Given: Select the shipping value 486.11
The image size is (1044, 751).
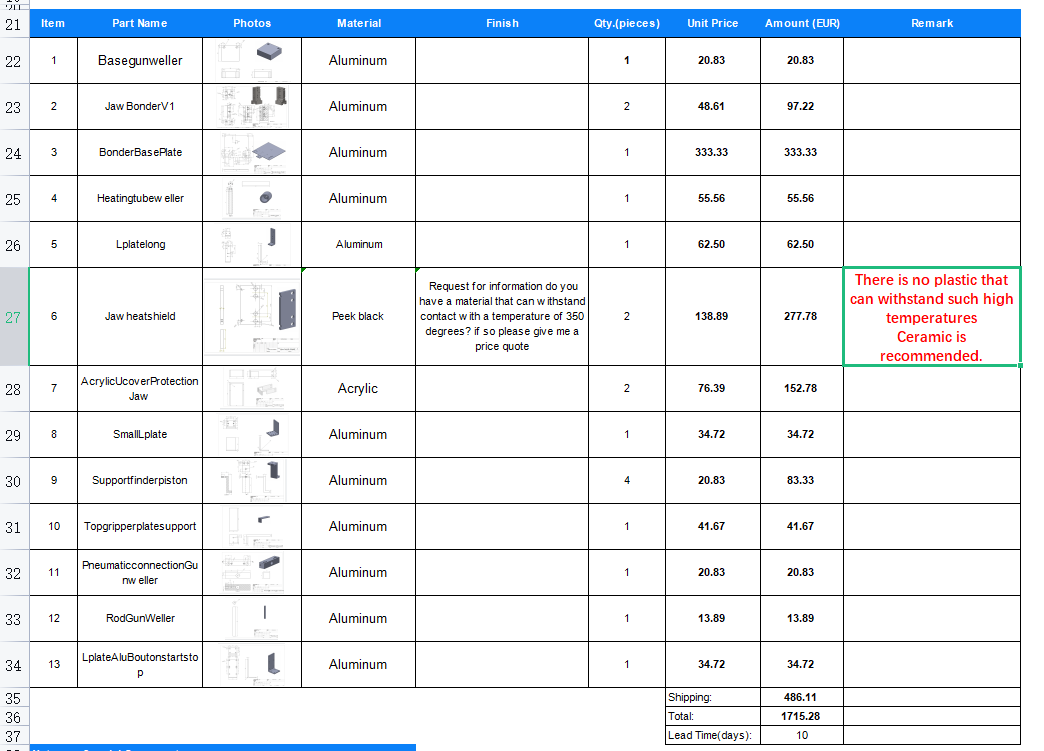Looking at the screenshot, I should pos(802,697).
